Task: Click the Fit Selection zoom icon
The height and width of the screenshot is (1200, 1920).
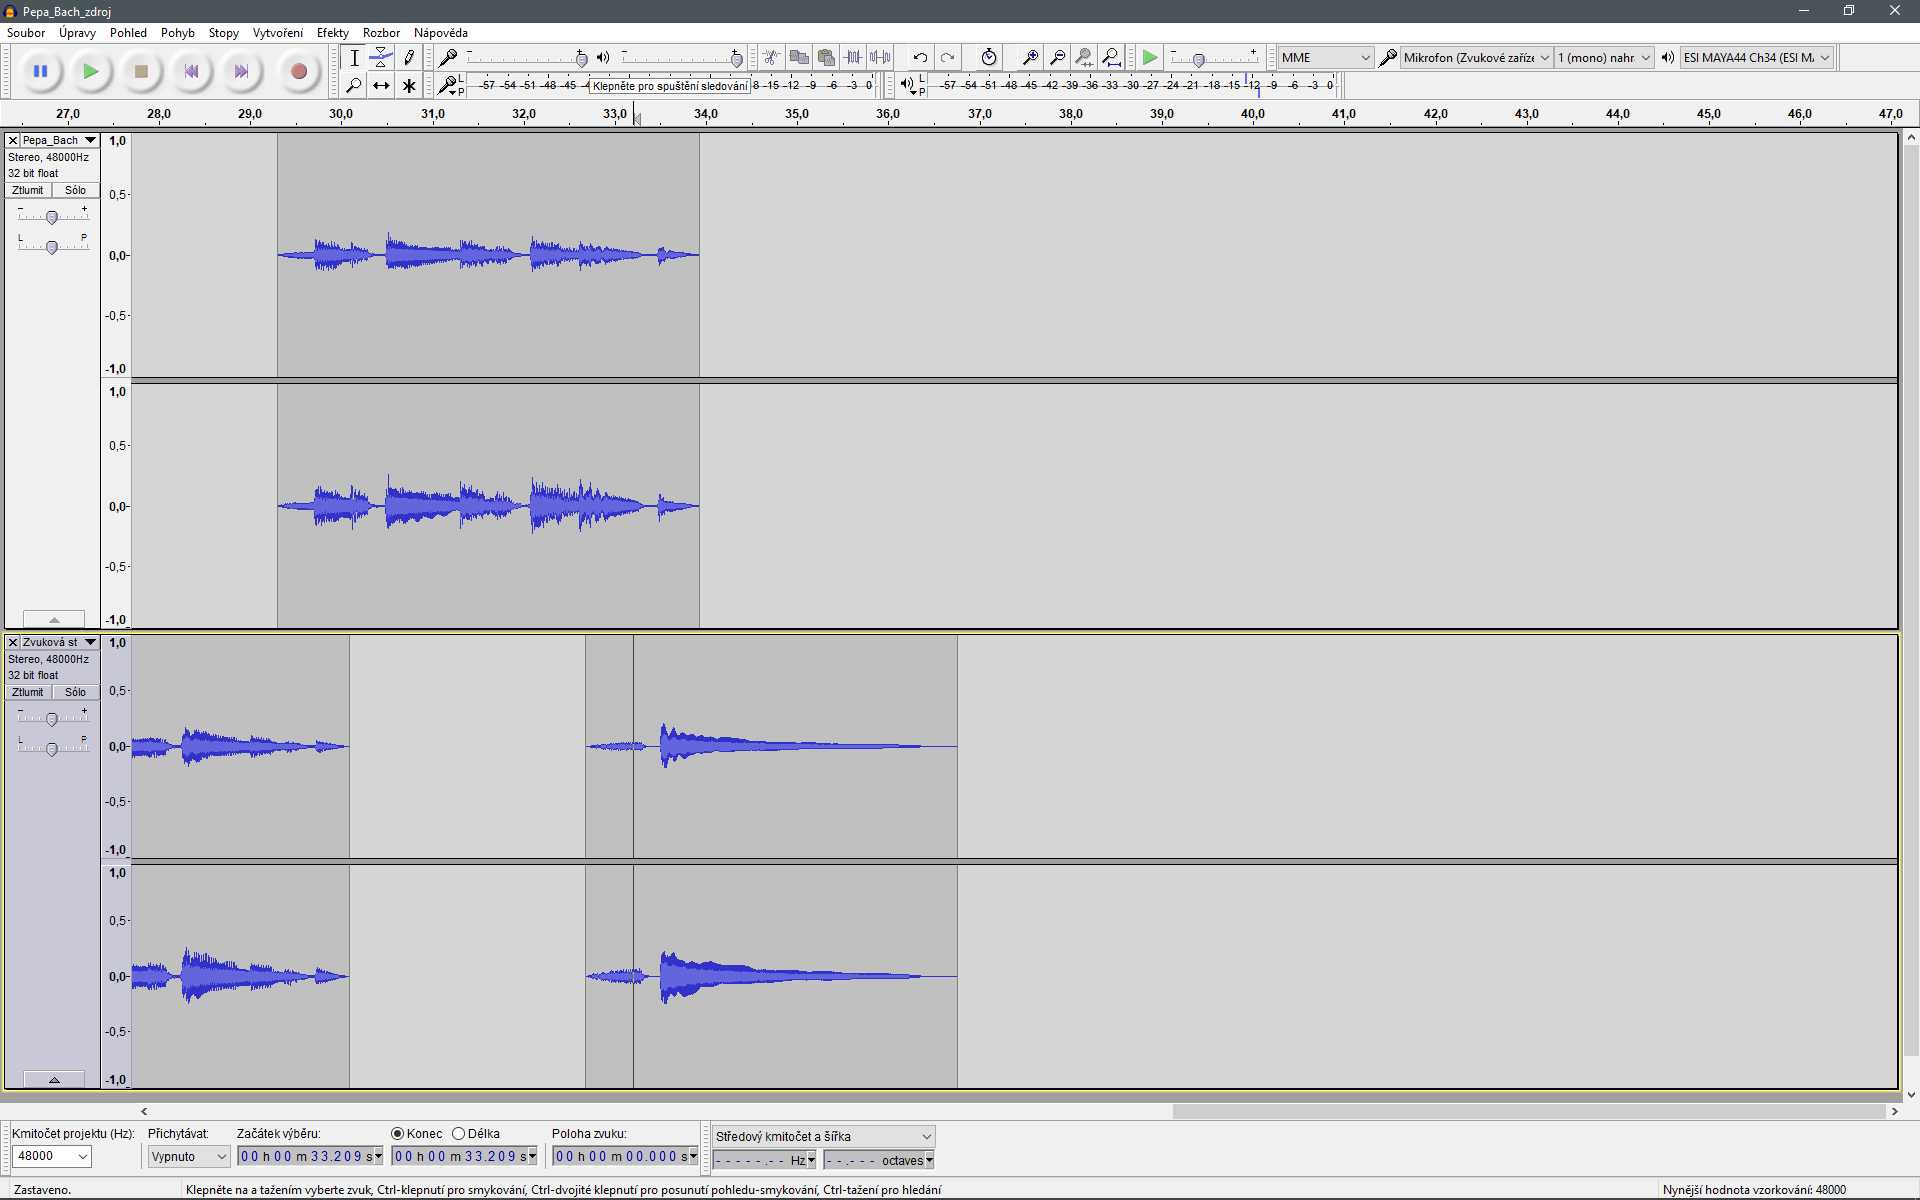Action: pos(1084,57)
